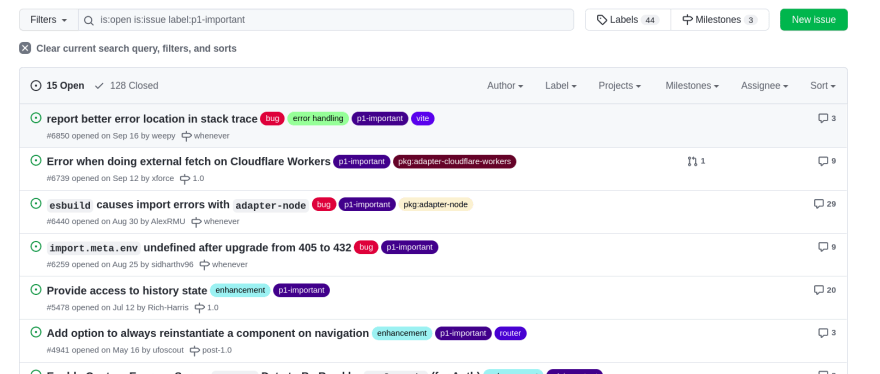Open linked pull request icon showing 1
This screenshot has height=374, width=880.
pos(696,161)
